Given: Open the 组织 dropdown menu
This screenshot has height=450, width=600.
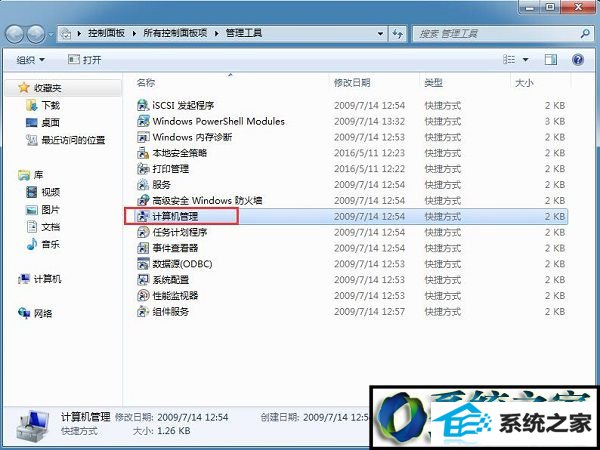Looking at the screenshot, I should pyautogui.click(x=31, y=60).
